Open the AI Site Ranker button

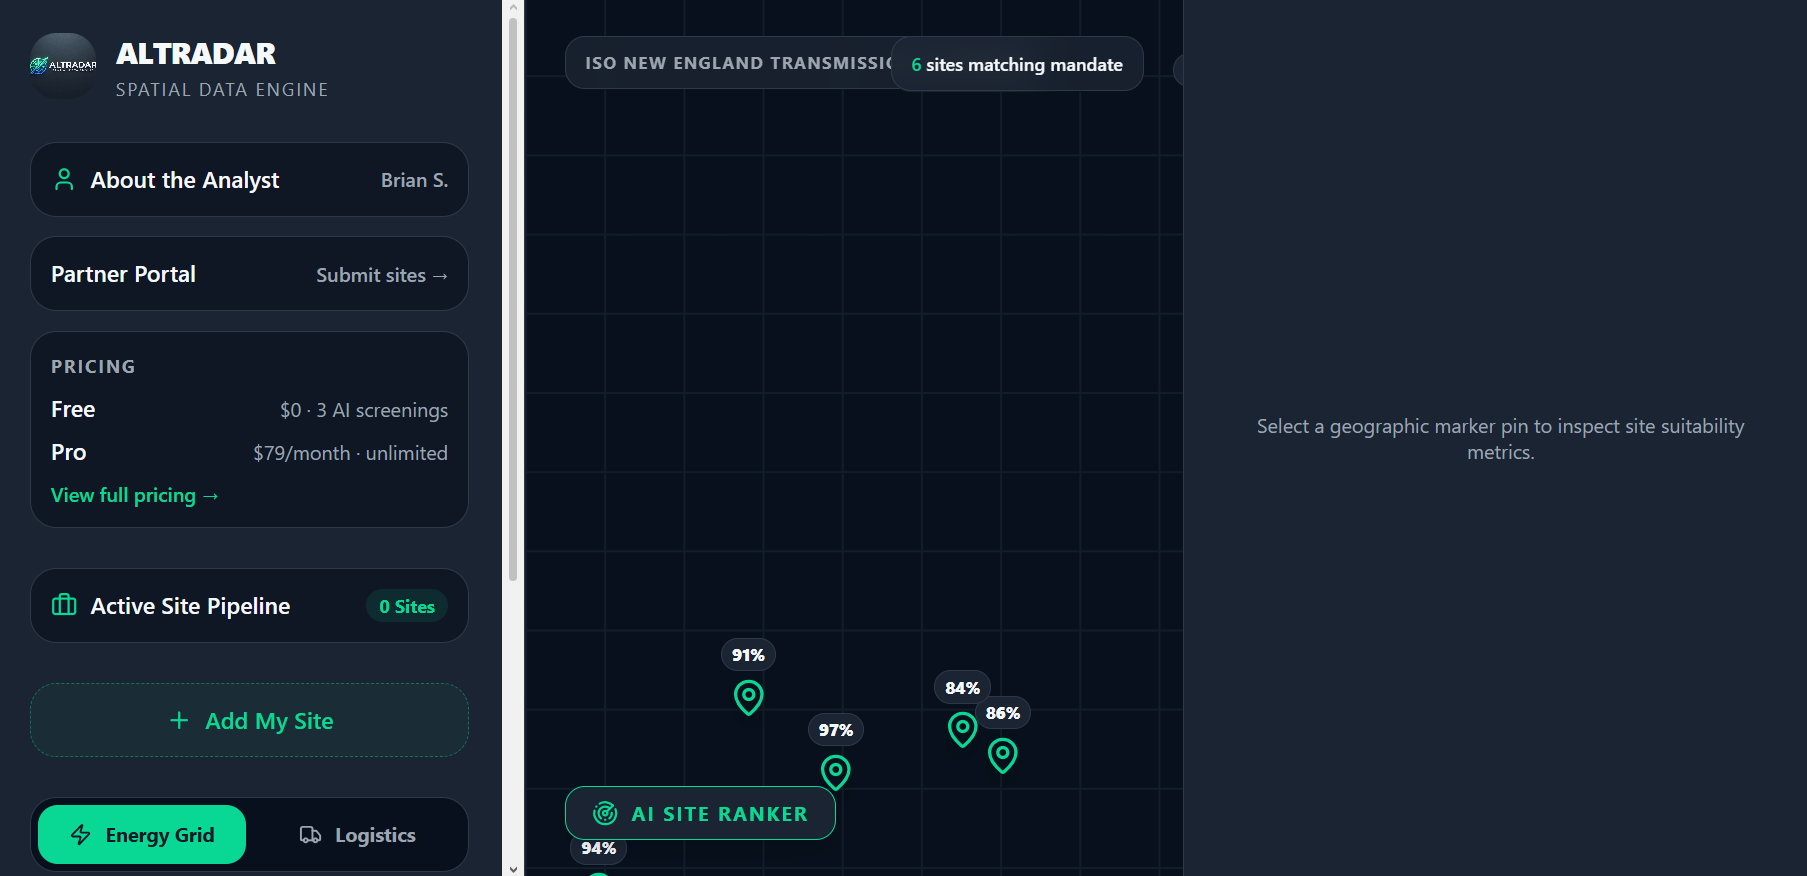pyautogui.click(x=700, y=813)
